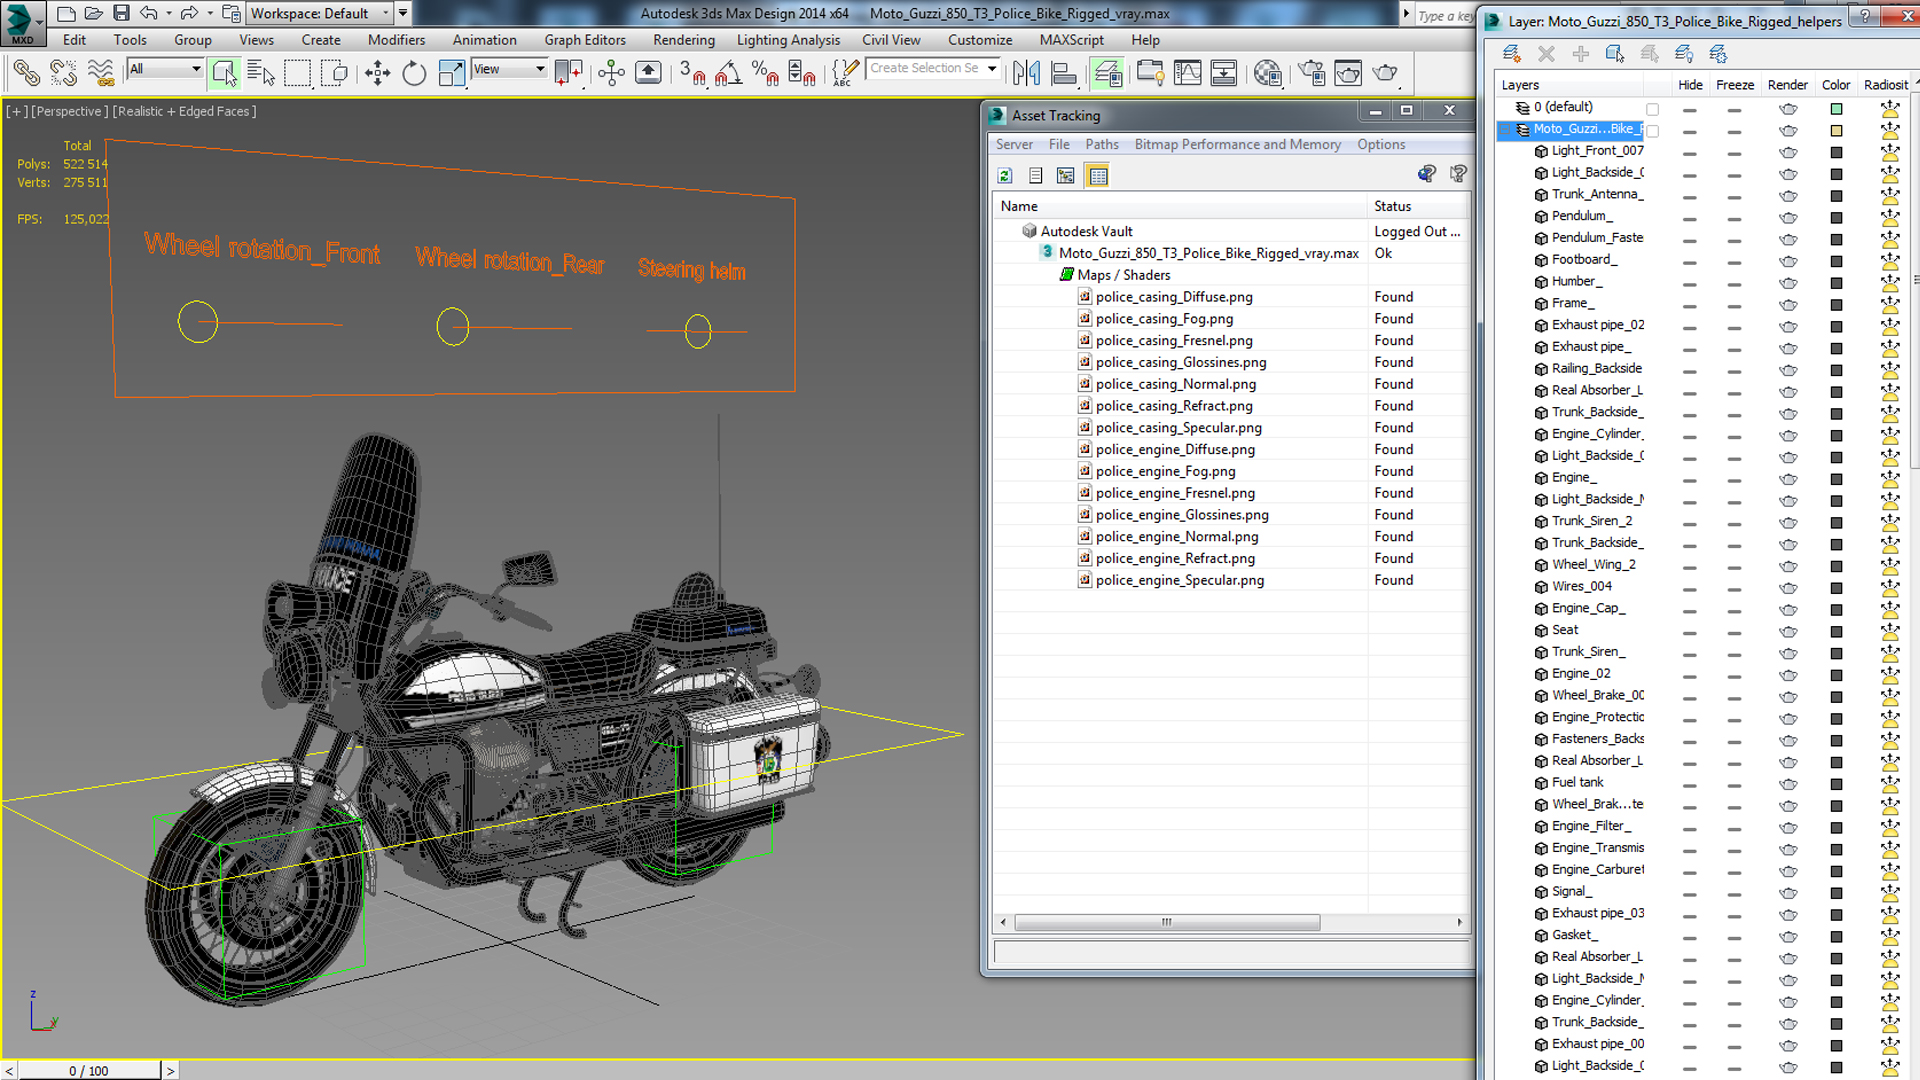This screenshot has height=1080, width=1920.
Task: Toggle Render teapot for Pendulum_ item
Action: pyautogui.click(x=1788, y=218)
